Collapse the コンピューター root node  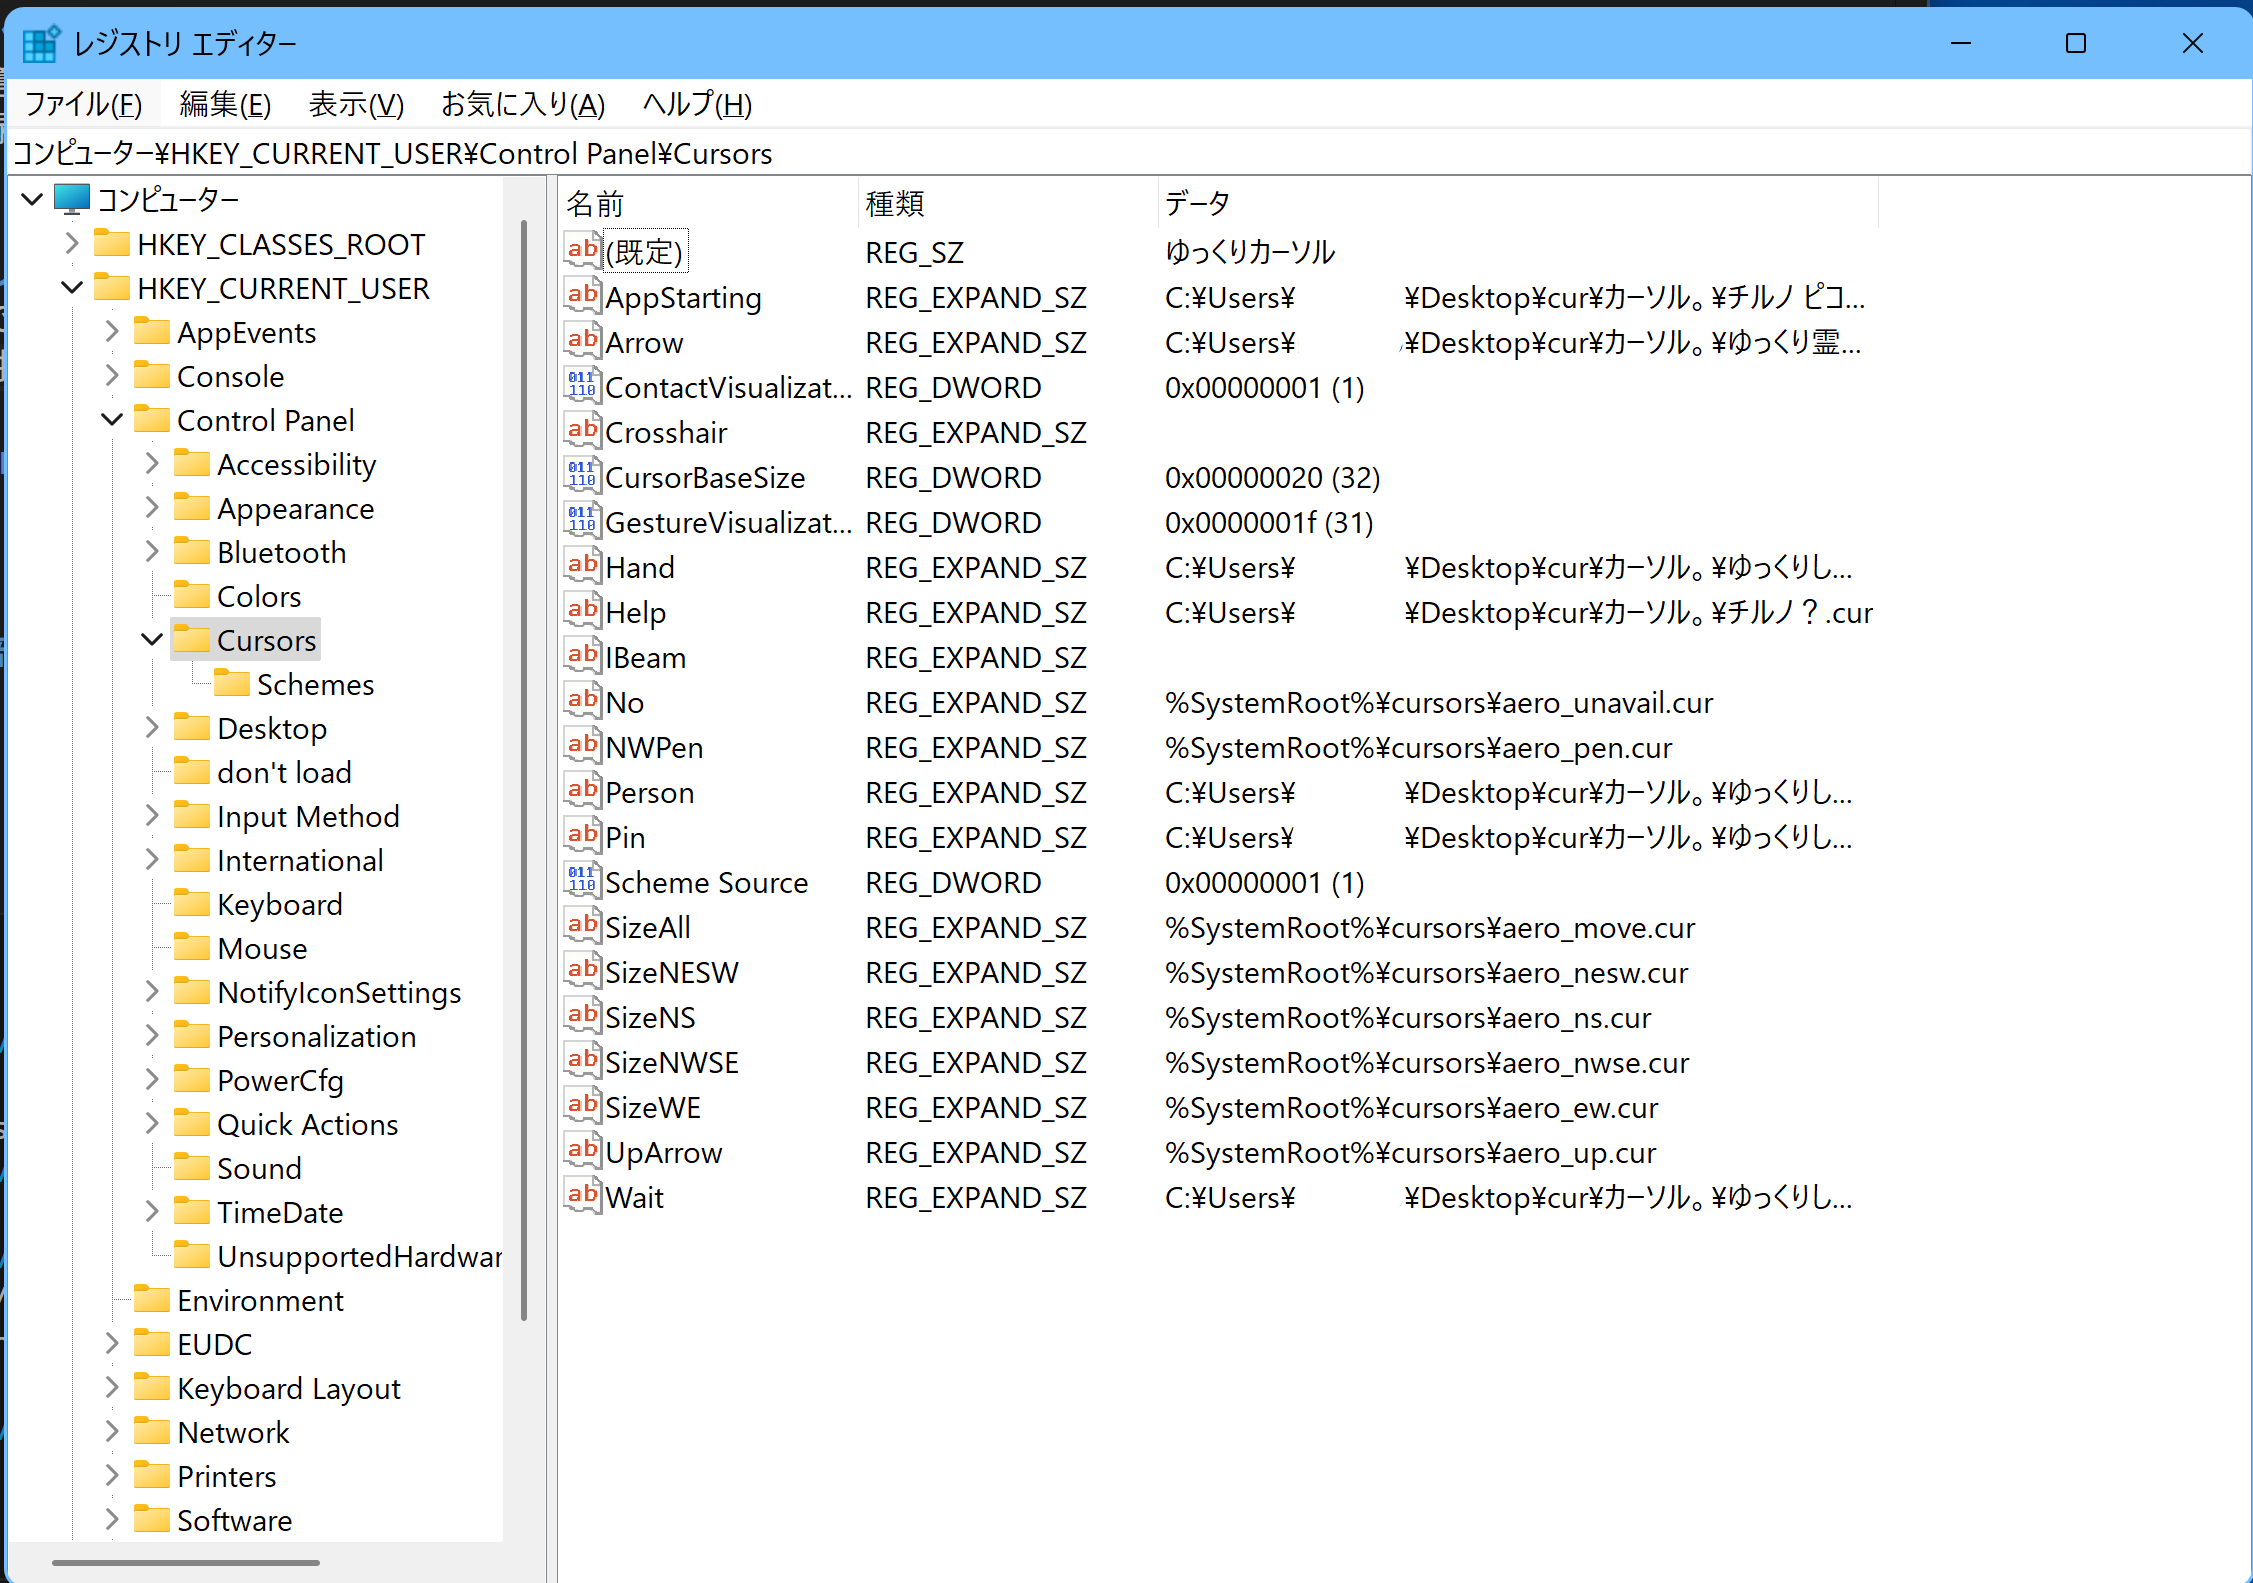(x=32, y=199)
